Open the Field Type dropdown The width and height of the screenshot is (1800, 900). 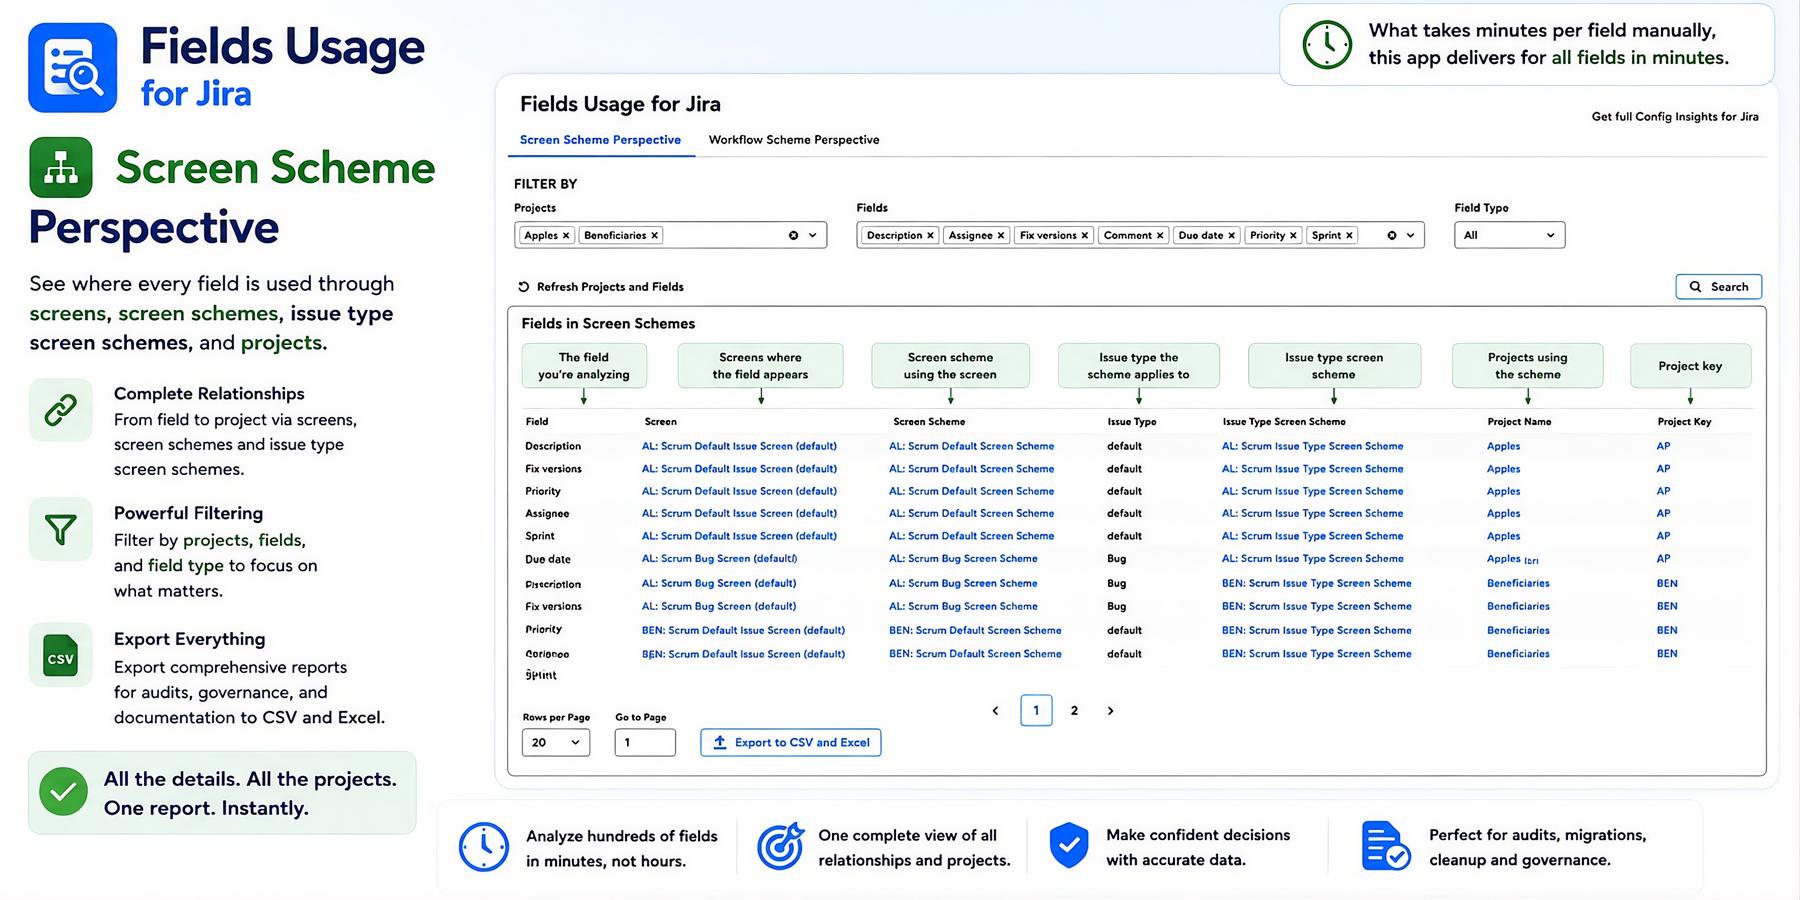pyautogui.click(x=1509, y=235)
